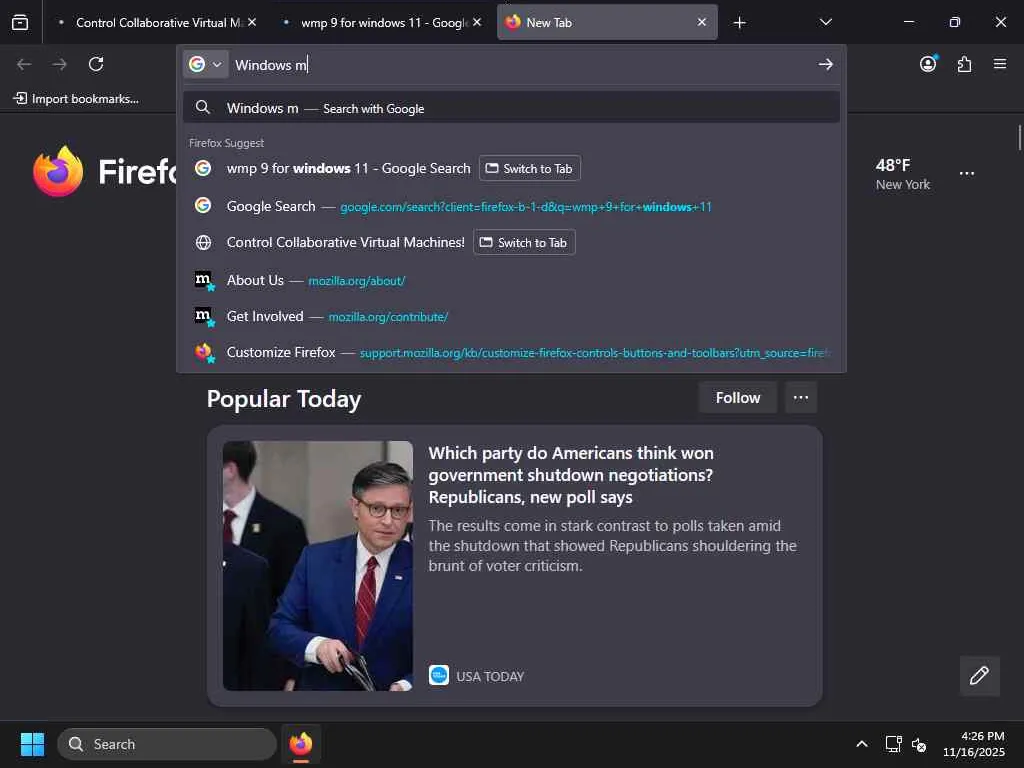Click Follow for Popular Today
The height and width of the screenshot is (768, 1024).
[737, 398]
